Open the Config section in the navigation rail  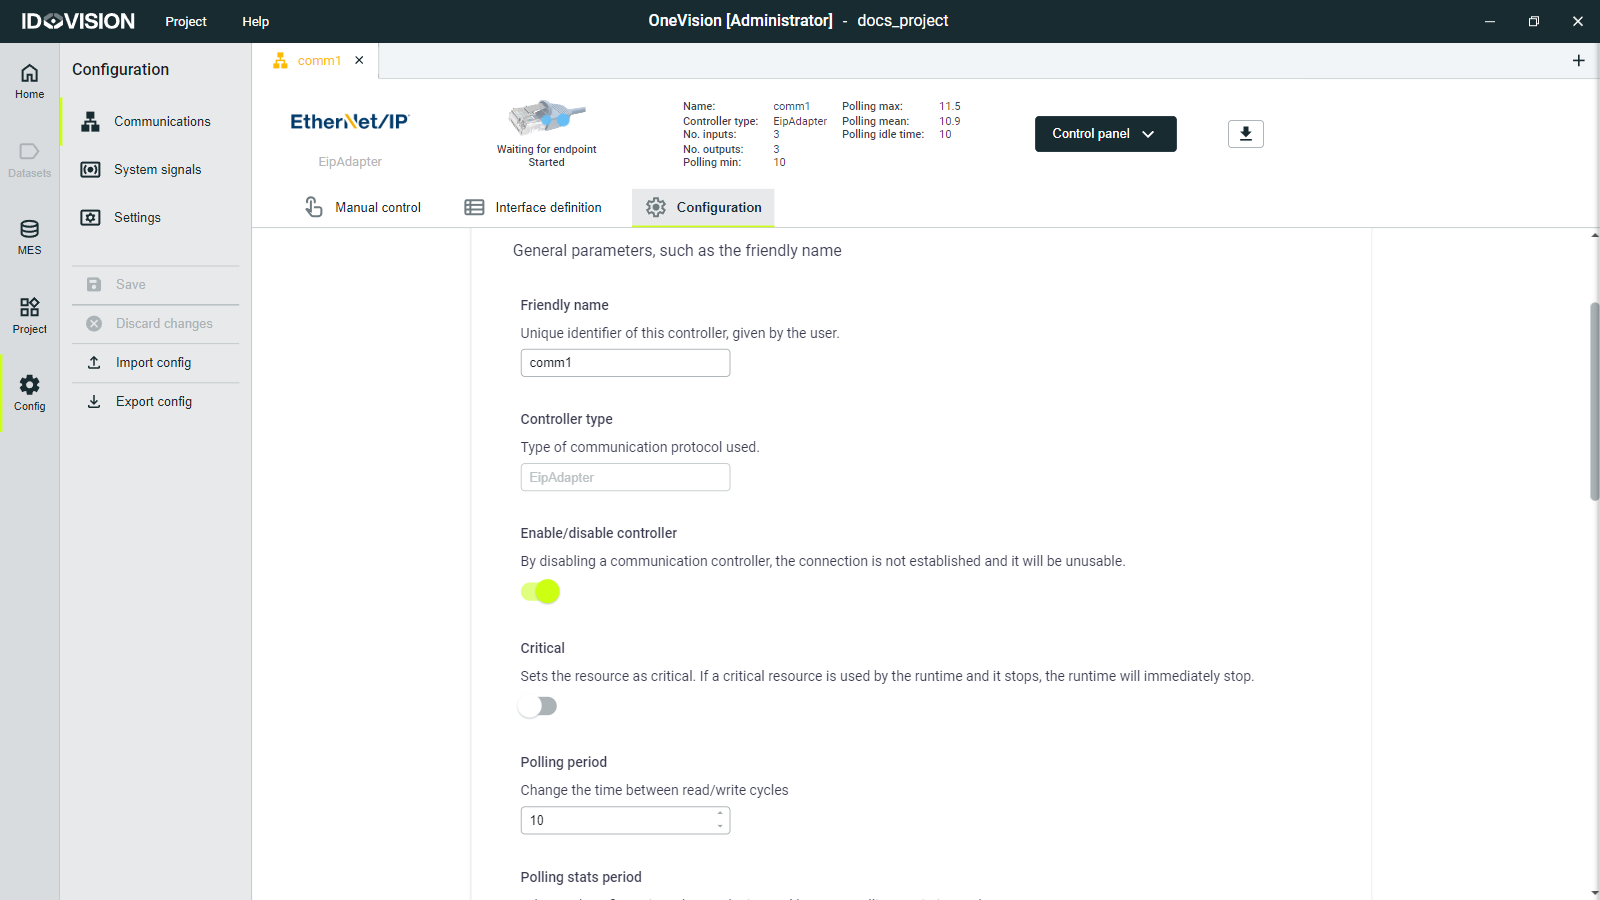(x=29, y=392)
